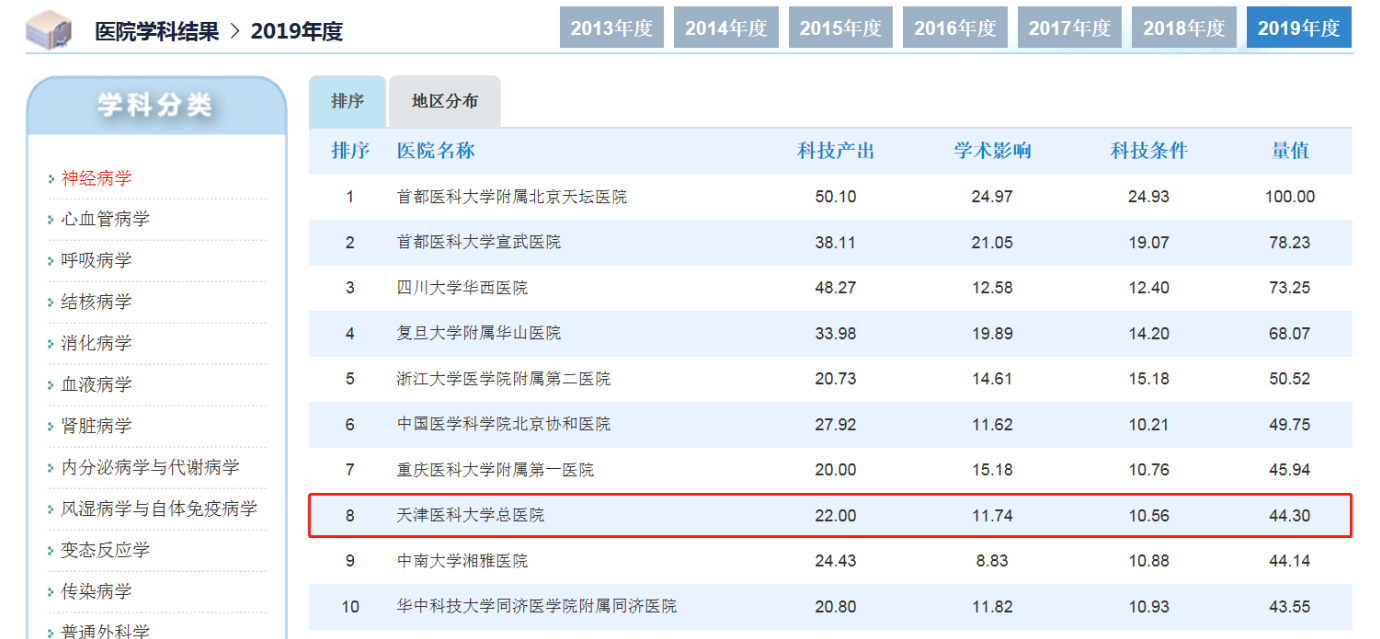This screenshot has width=1380, height=639.
Task: Open the 排序 ranking tab
Action: click(347, 101)
